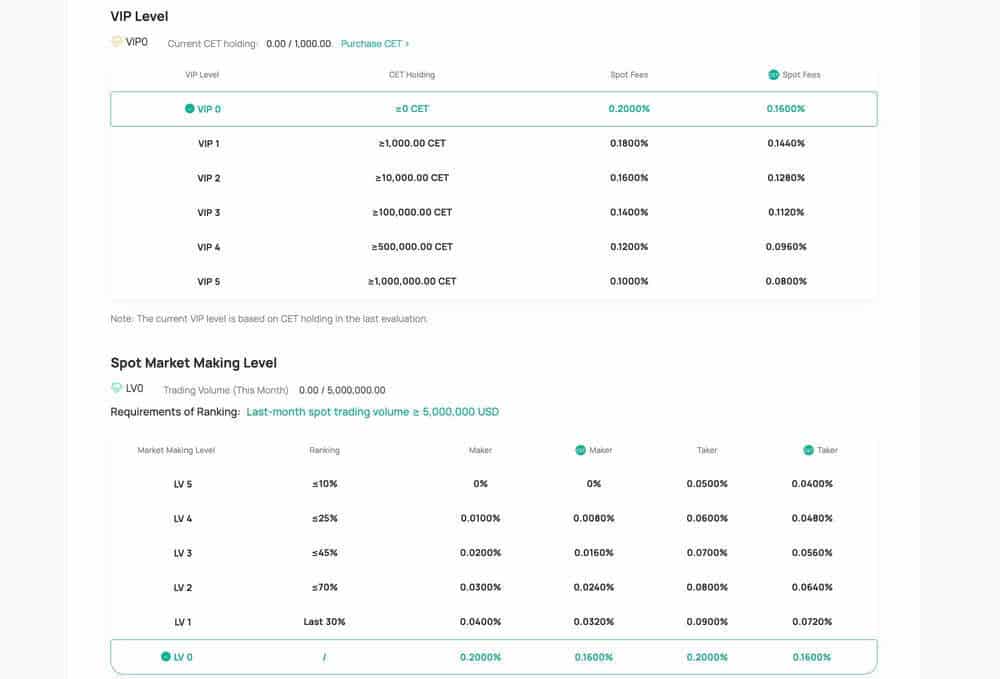Image resolution: width=1000 pixels, height=679 pixels.
Task: Click the ≤45% ranking cell
Action: [x=325, y=553]
